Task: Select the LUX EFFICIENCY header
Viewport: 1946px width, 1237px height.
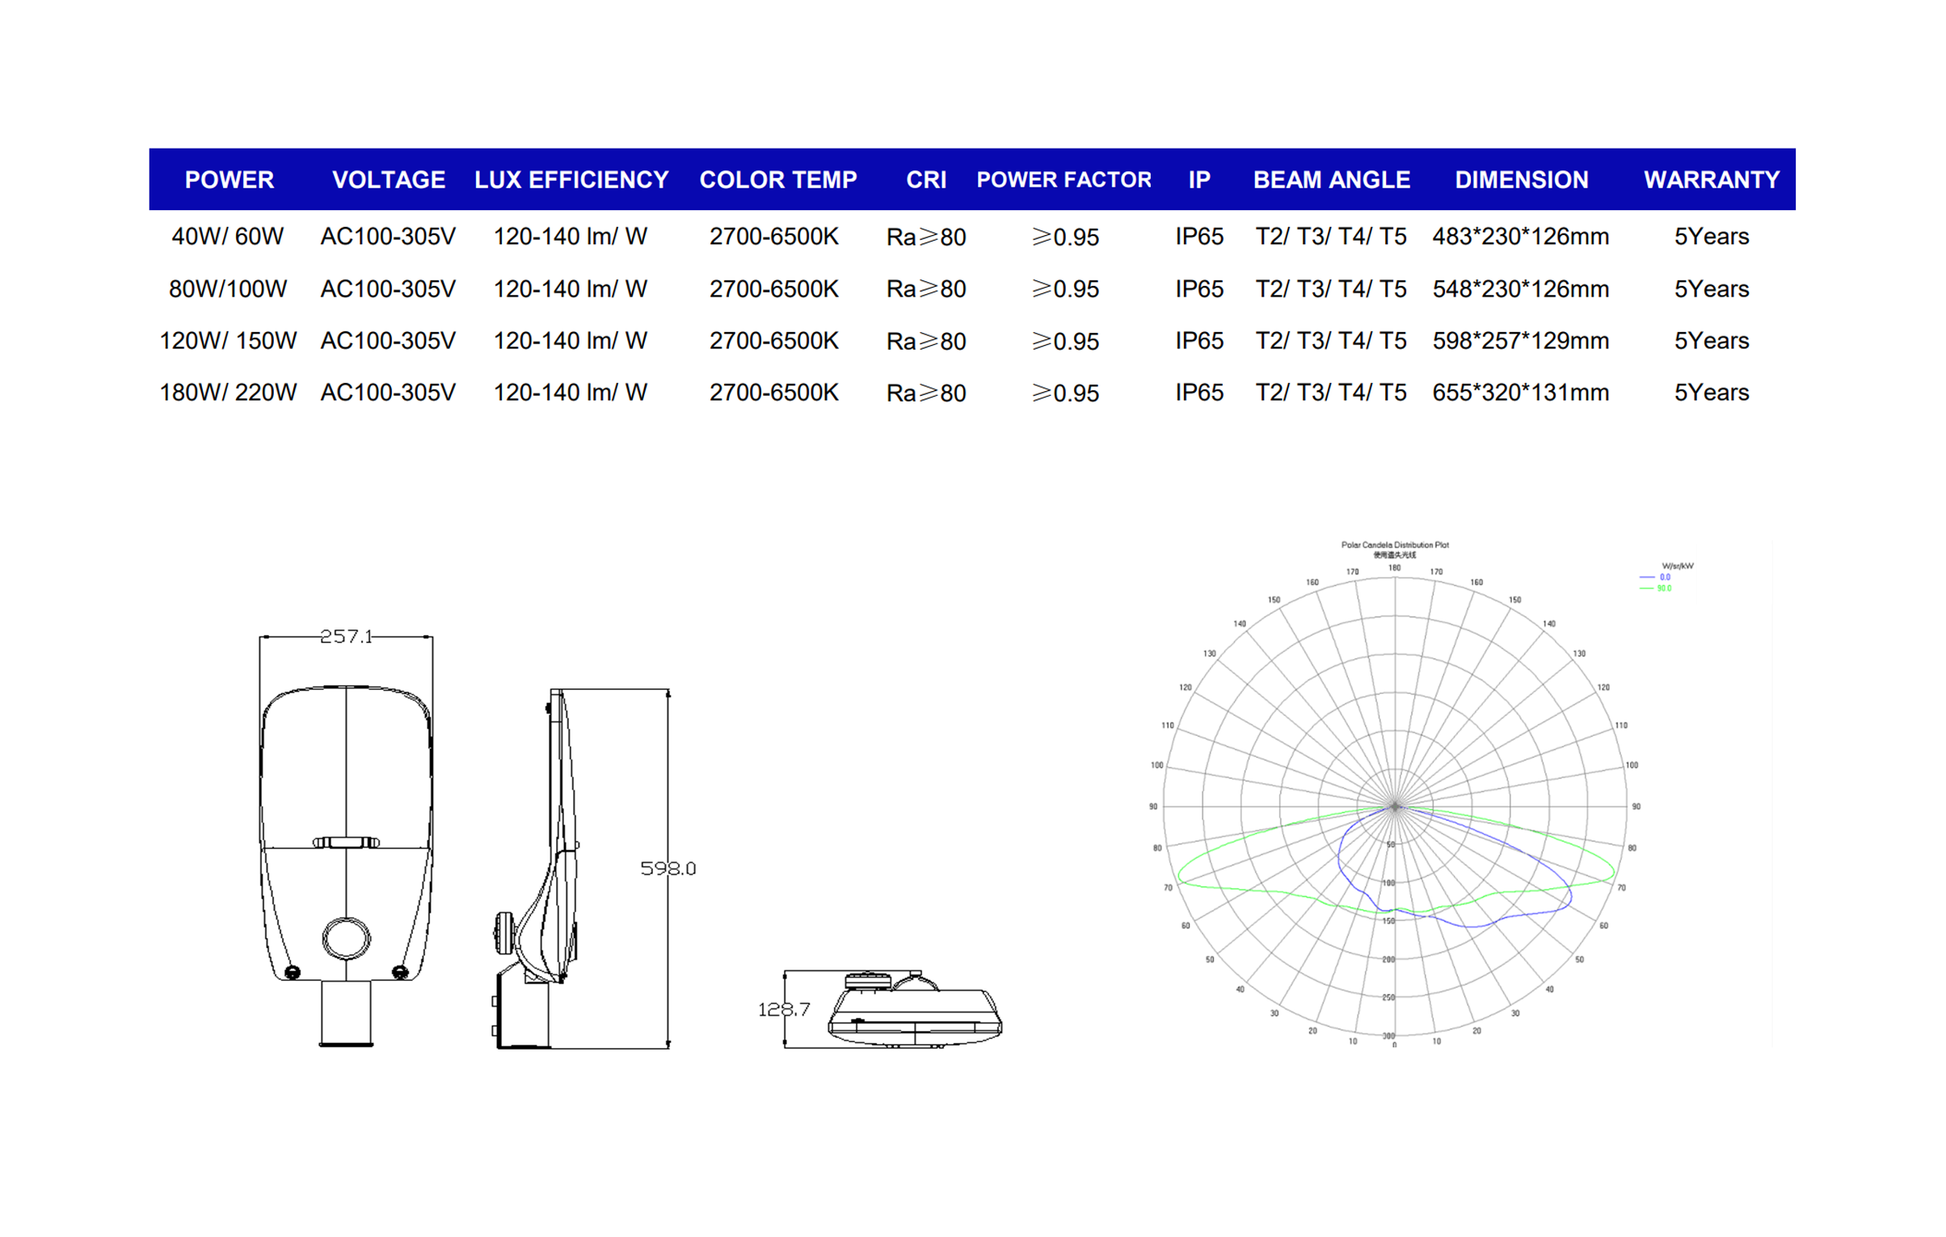Action: click(x=571, y=180)
